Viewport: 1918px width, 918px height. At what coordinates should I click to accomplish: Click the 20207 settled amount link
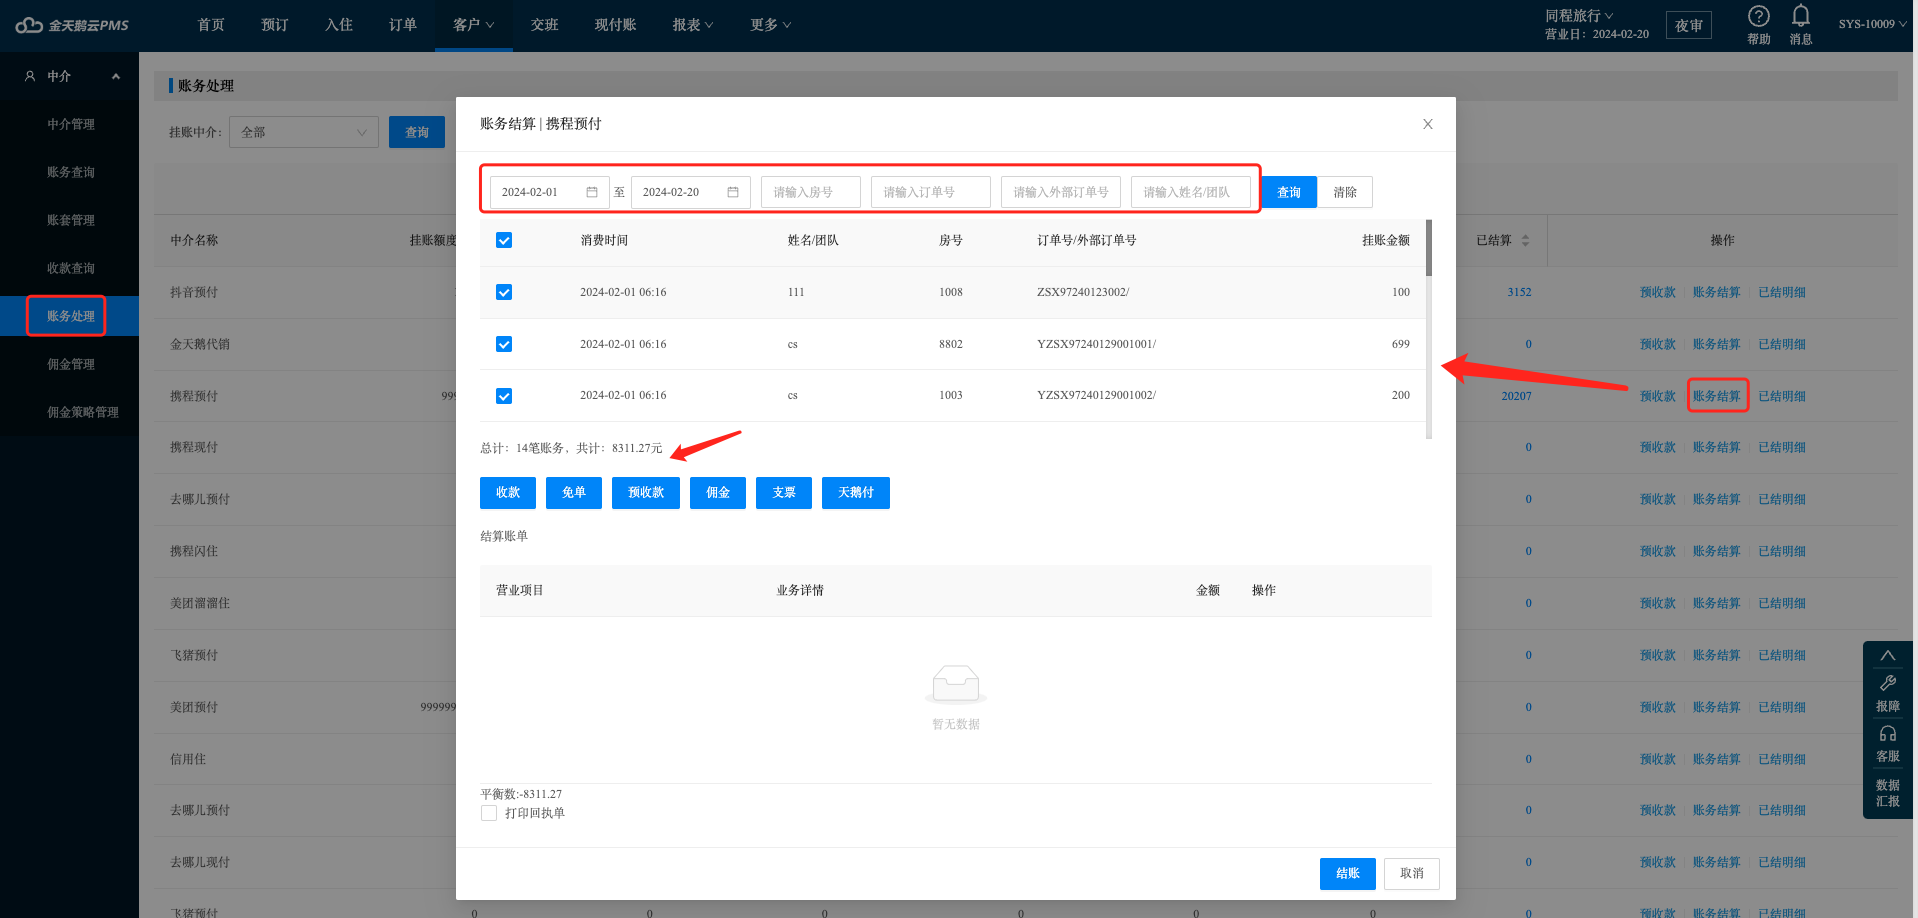tap(1516, 396)
